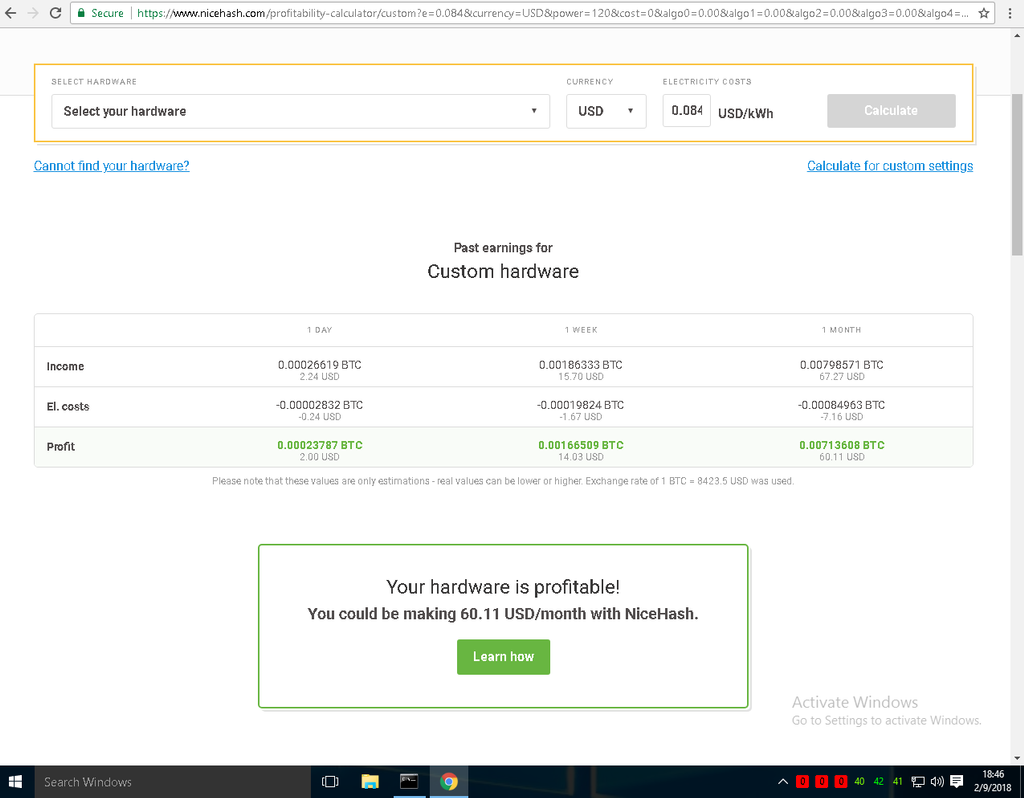Click the green 40 temperature tray icon
1024x798 pixels.
(x=859, y=782)
